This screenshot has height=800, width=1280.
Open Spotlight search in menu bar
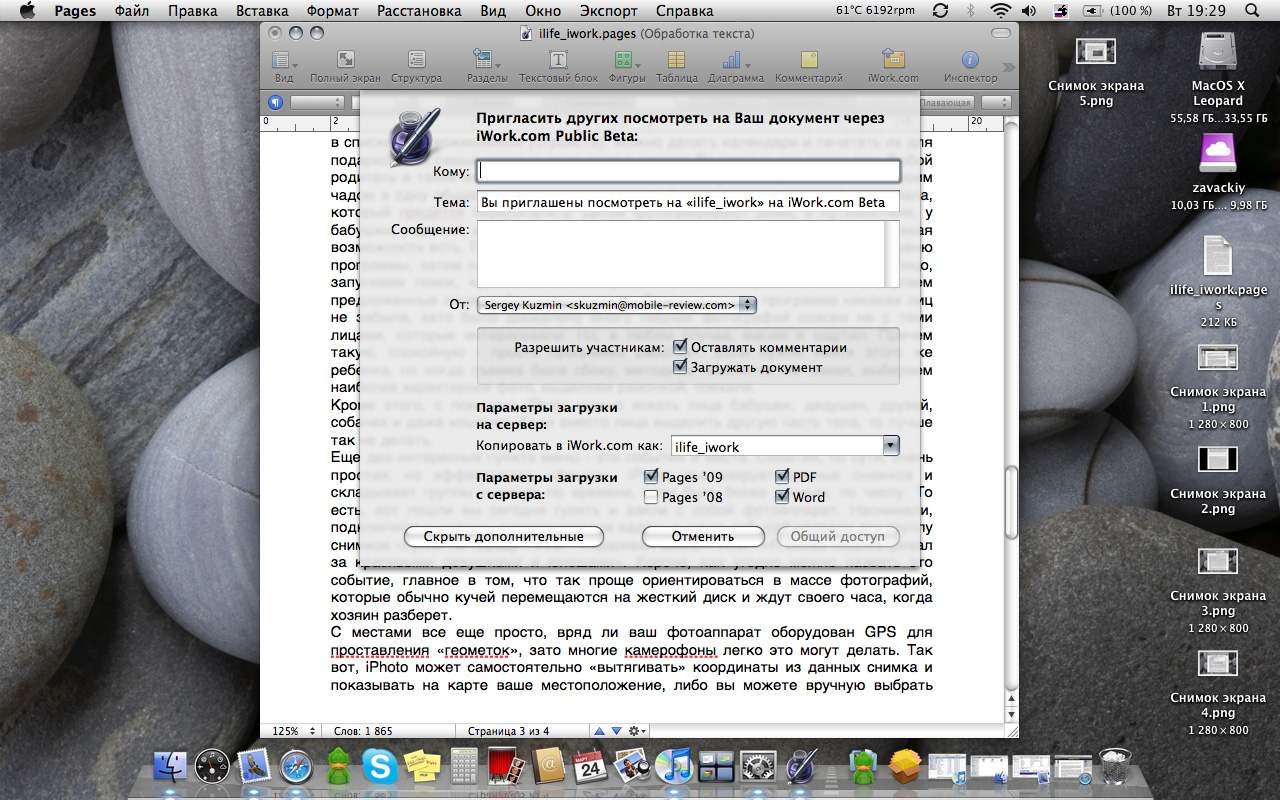pos(1252,10)
